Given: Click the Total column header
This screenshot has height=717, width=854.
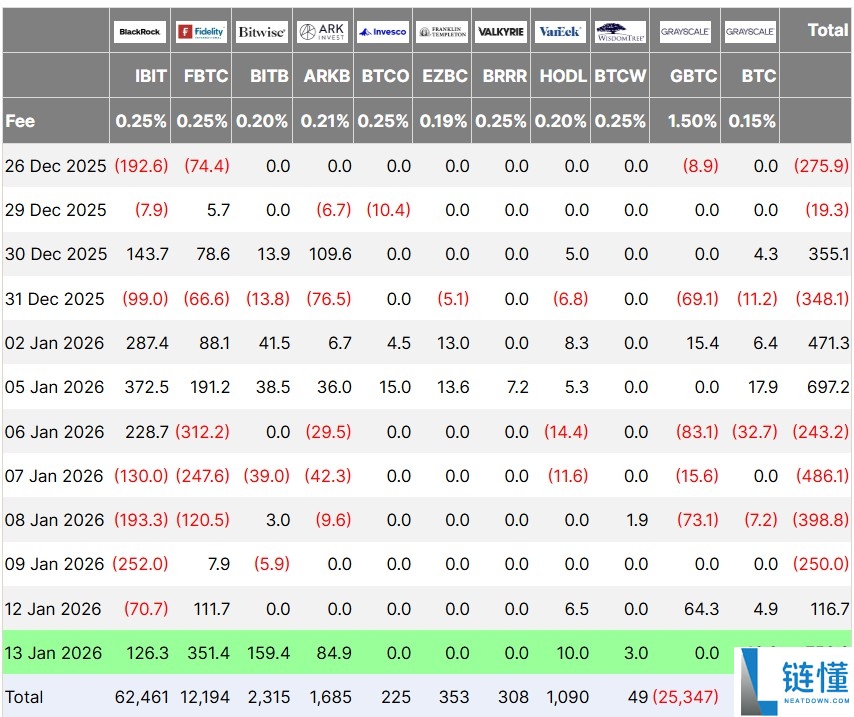Looking at the screenshot, I should 828,30.
